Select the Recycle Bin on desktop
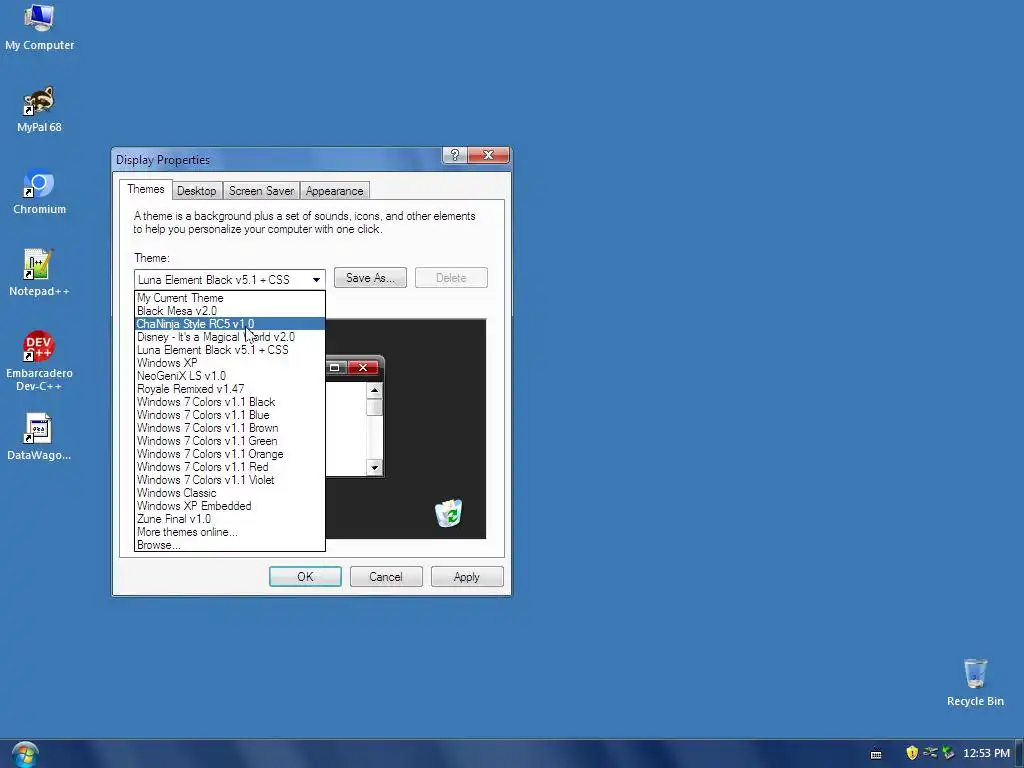 point(975,682)
